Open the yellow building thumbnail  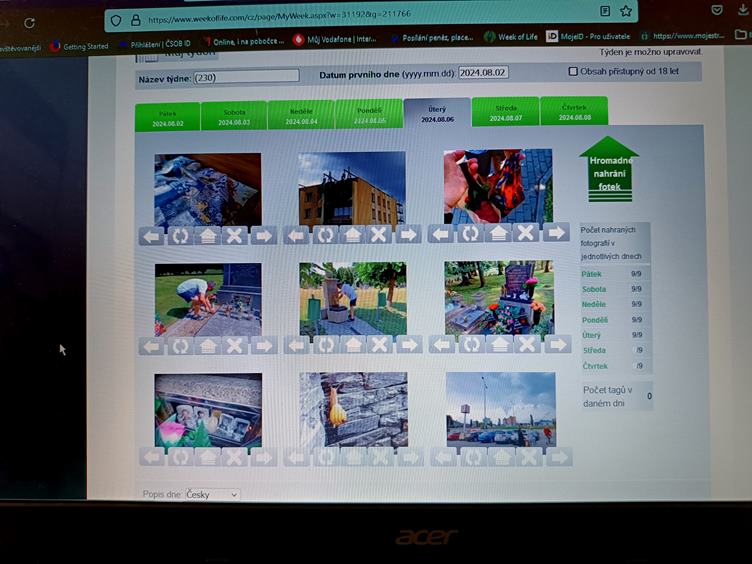point(352,188)
